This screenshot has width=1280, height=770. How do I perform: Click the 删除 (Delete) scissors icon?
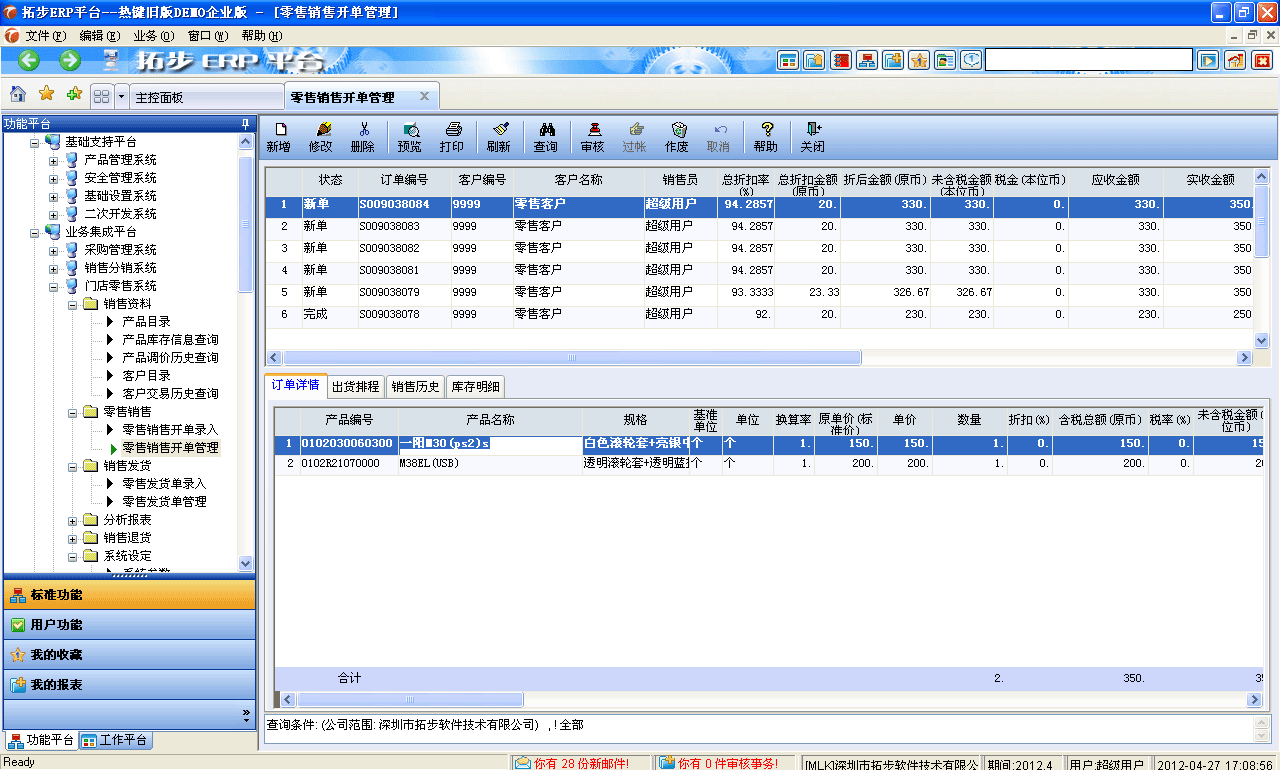(366, 136)
